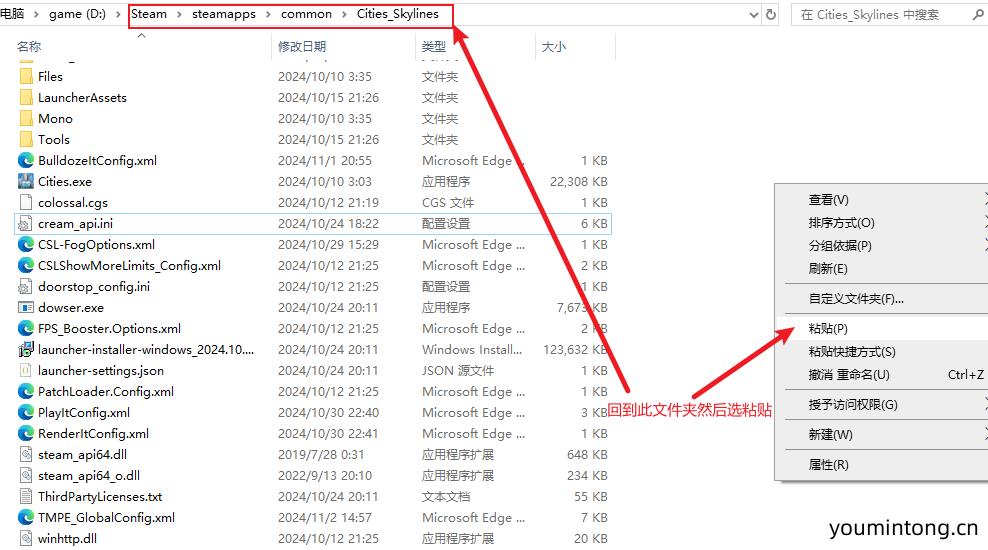This screenshot has height=550, width=988.
Task: Click the refresh icon beside the address bar
Action: (771, 14)
